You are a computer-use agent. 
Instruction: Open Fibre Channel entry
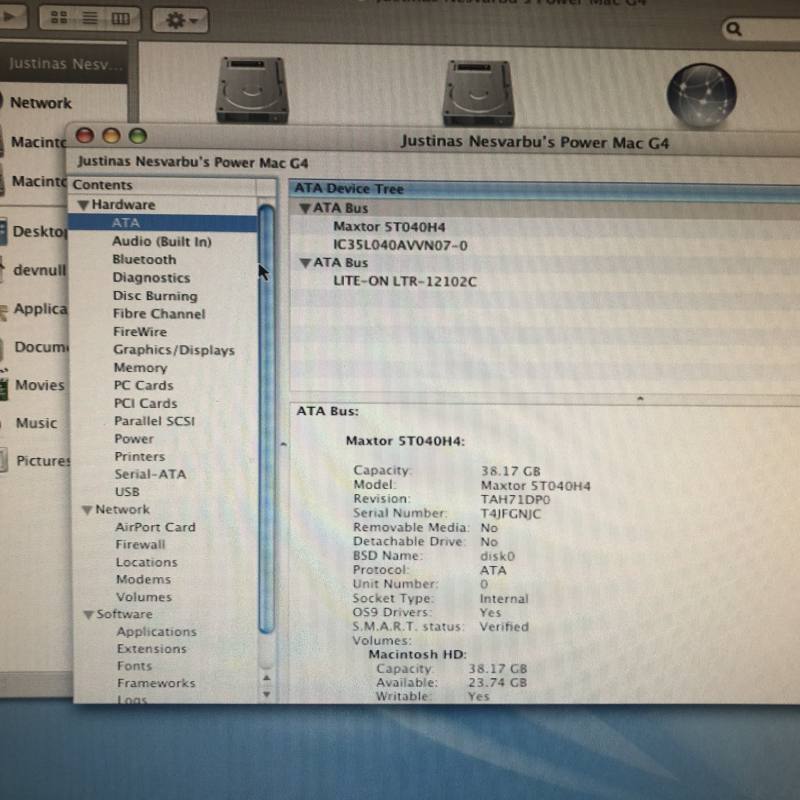(159, 314)
